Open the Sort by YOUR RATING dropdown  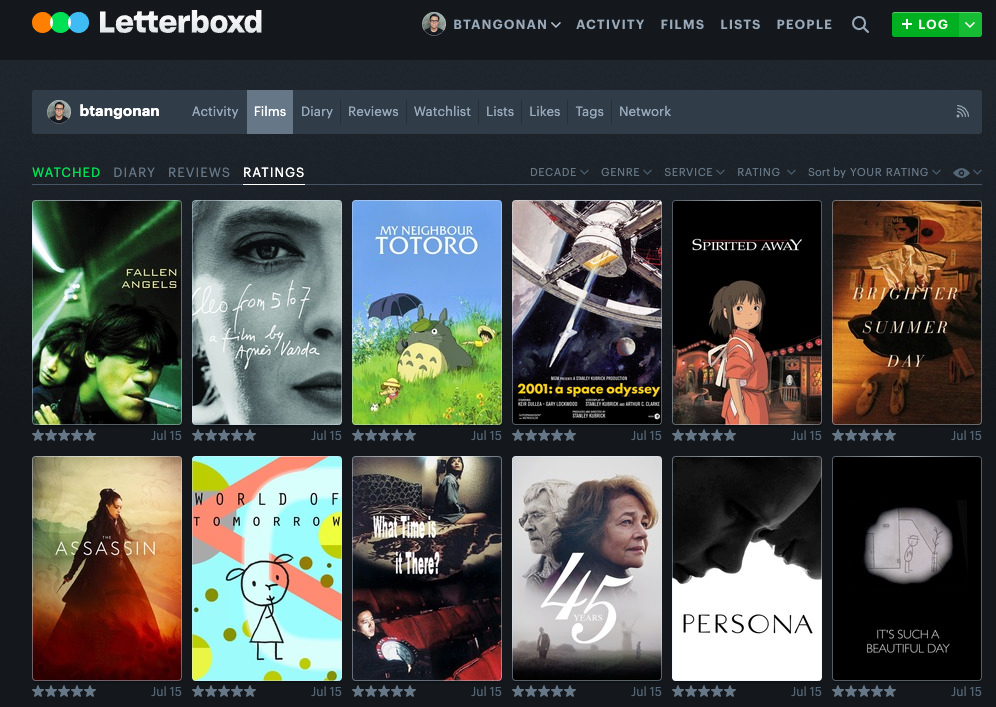click(874, 172)
